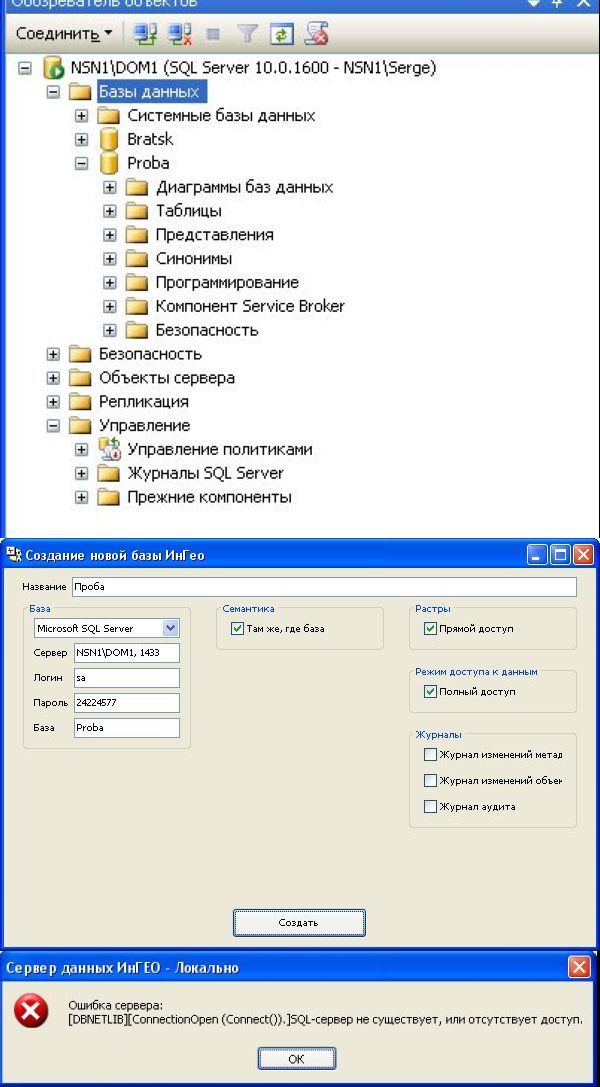Click the Представления folder icon
The height and width of the screenshot is (1087, 600).
click(137, 235)
